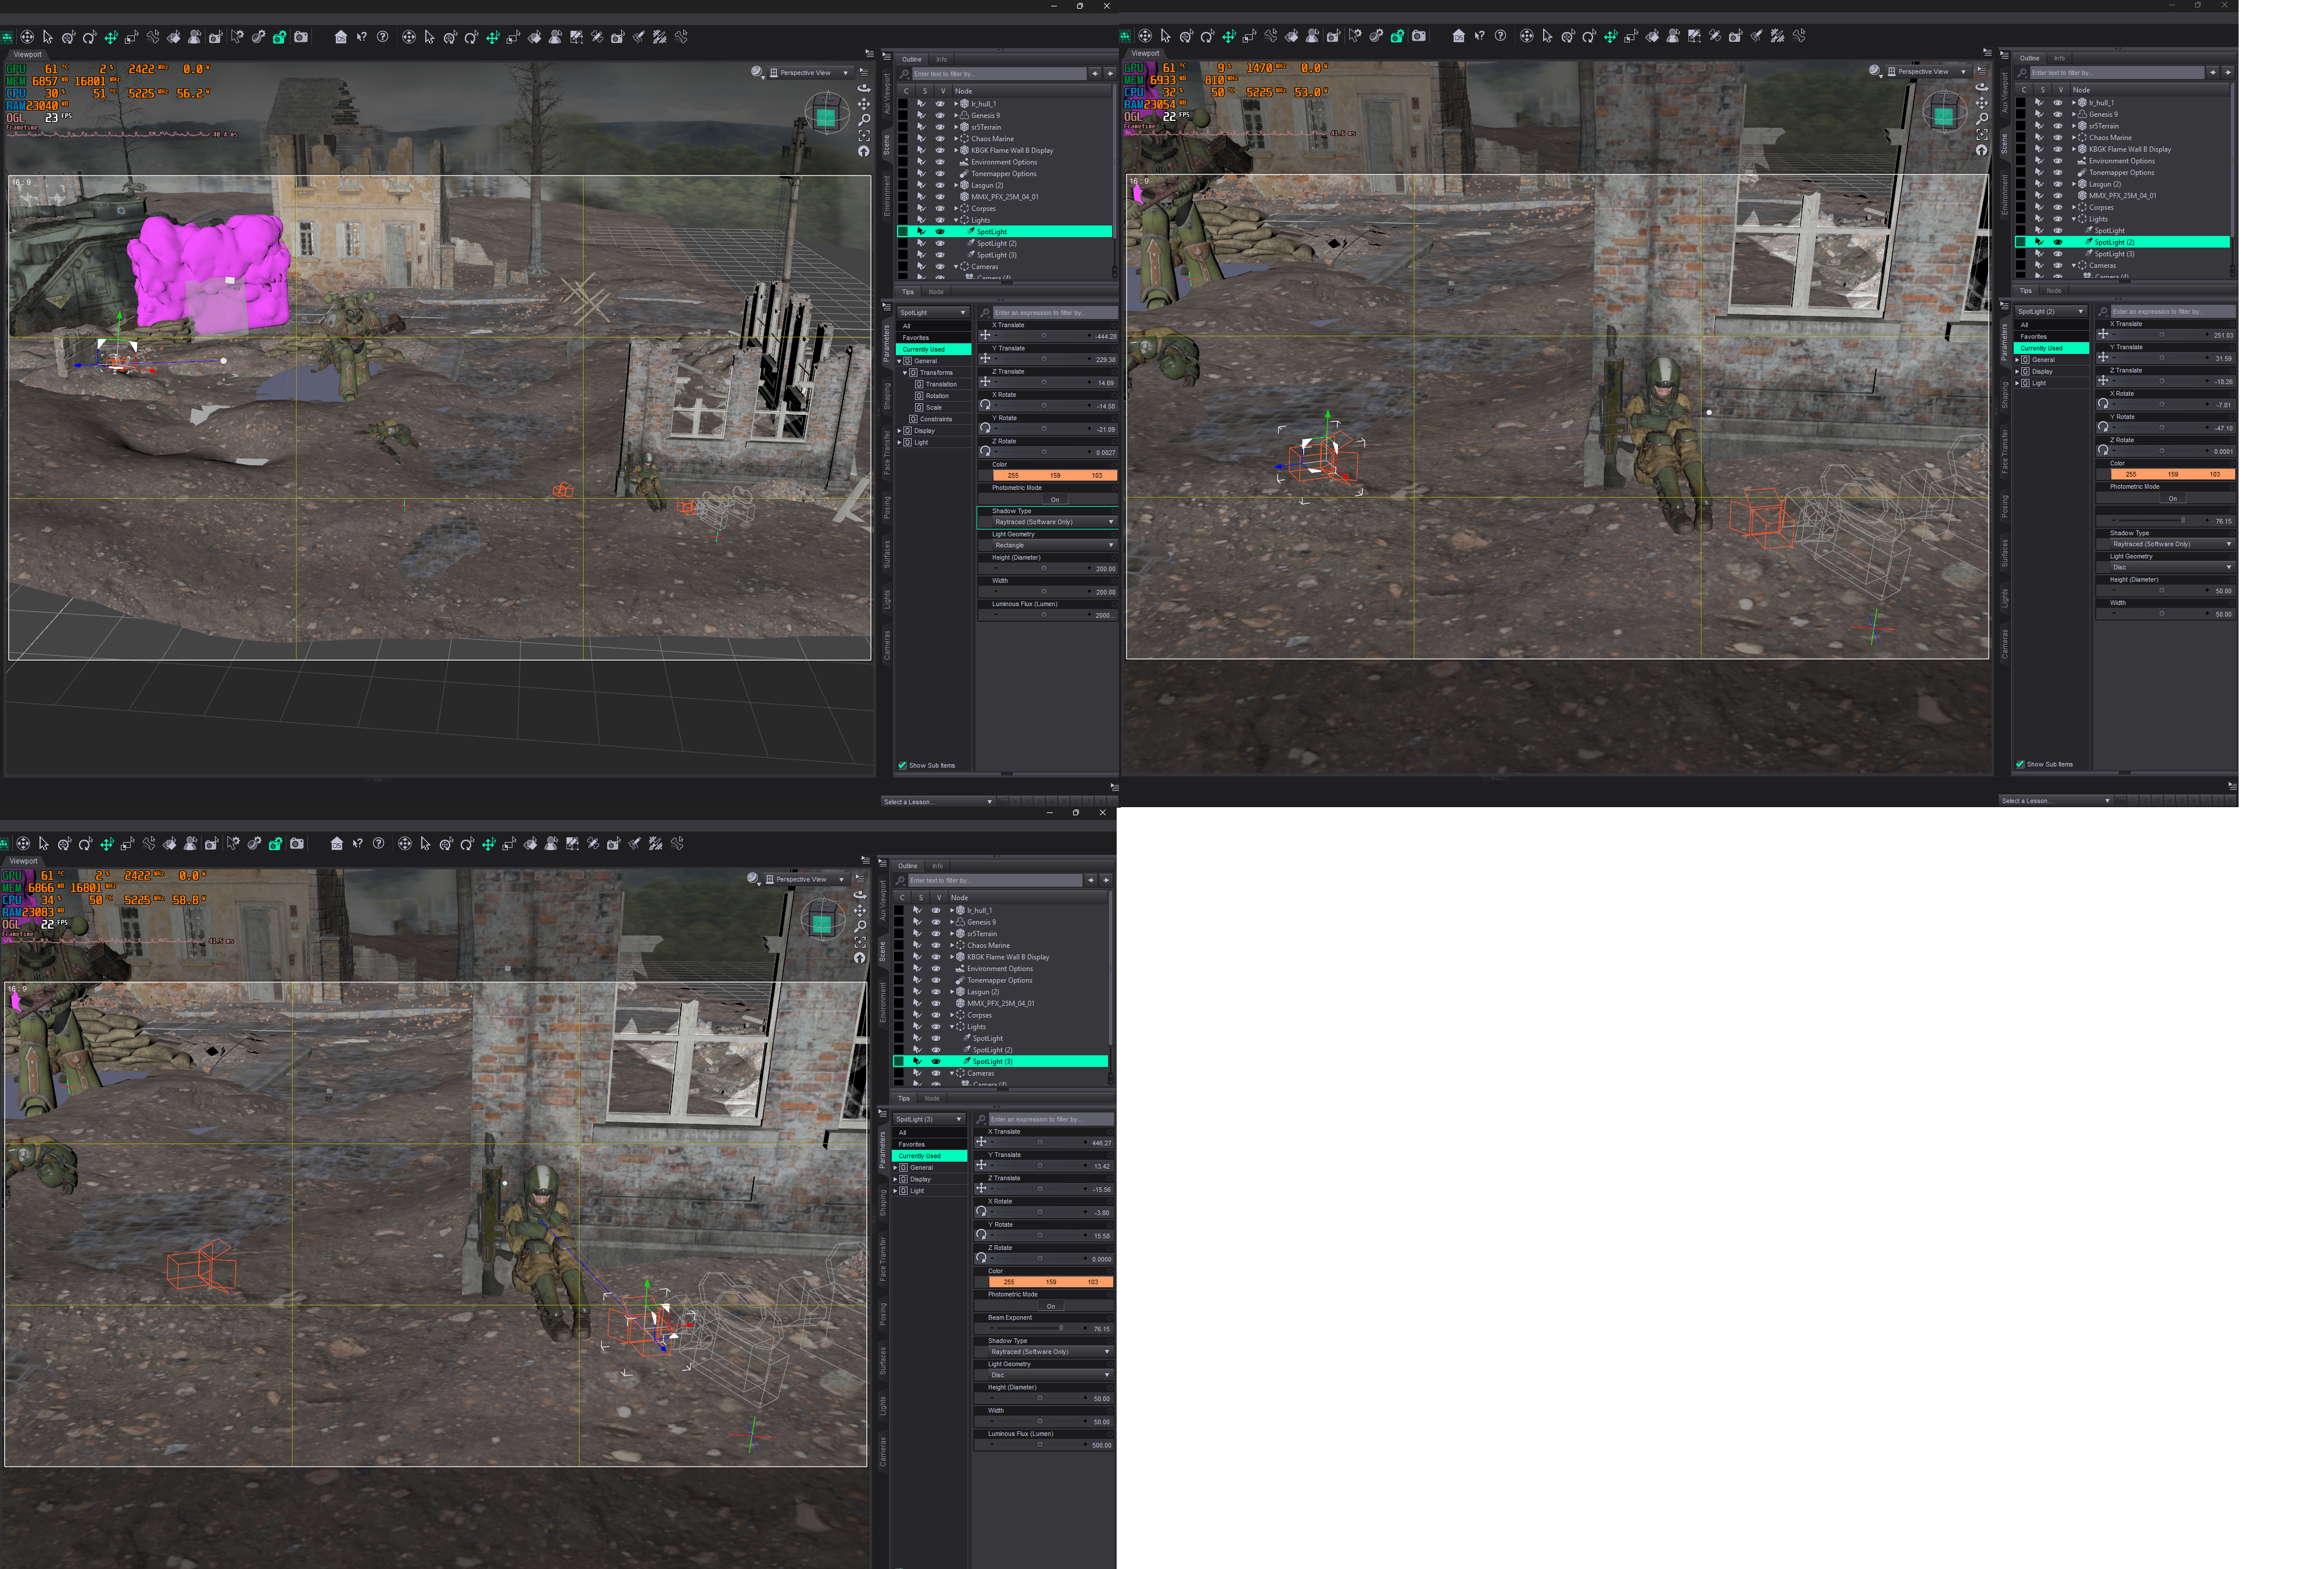Collapse the Transforms group in the parameters tree
This screenshot has width=2324, height=1569.
(x=905, y=373)
